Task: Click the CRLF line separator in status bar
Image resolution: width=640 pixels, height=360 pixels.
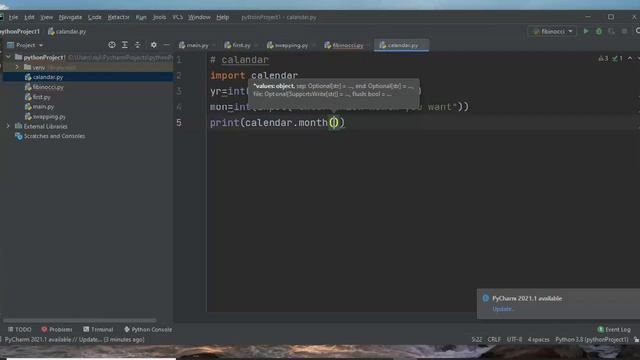Action: click(x=494, y=340)
